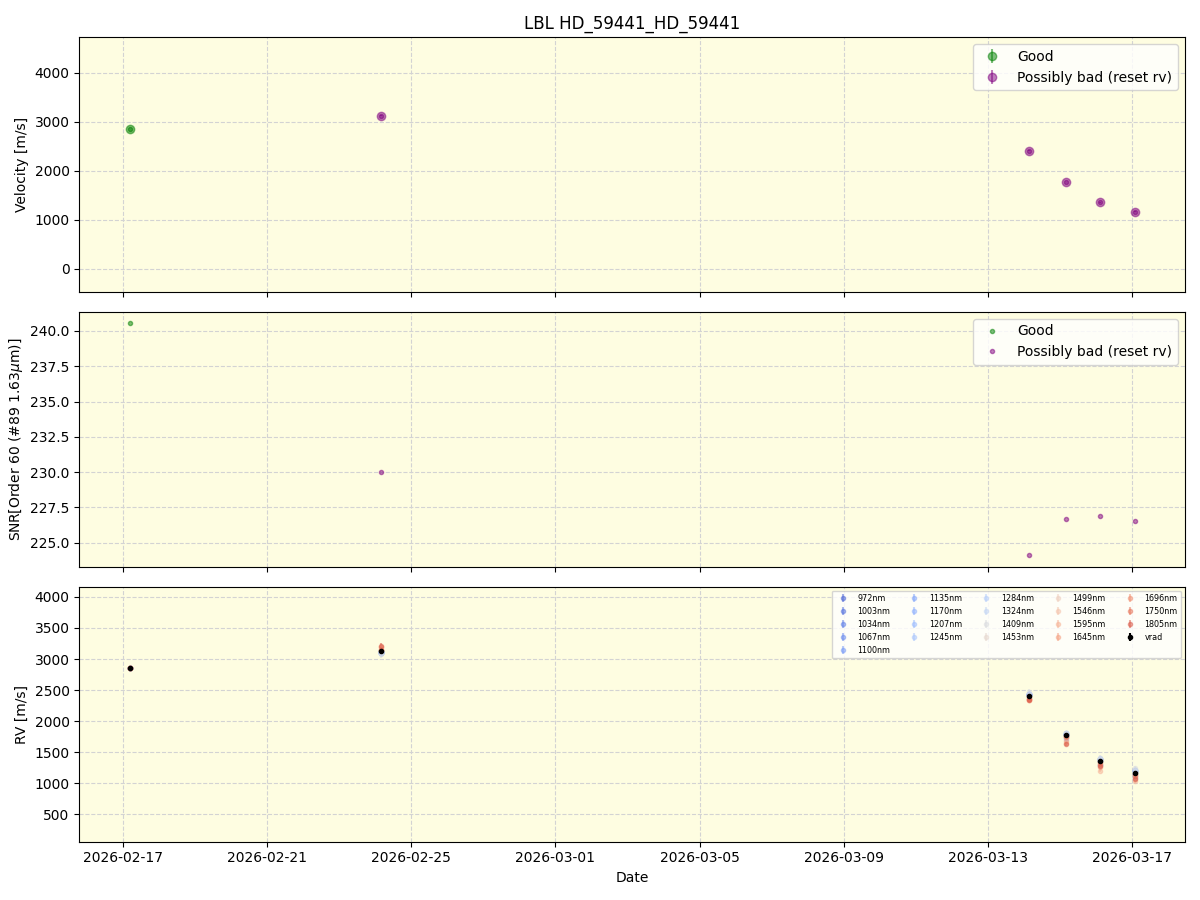This screenshot has height=900, width=1200.
Task: Click the green Good data point on 2026-02-17
Action: [x=130, y=128]
